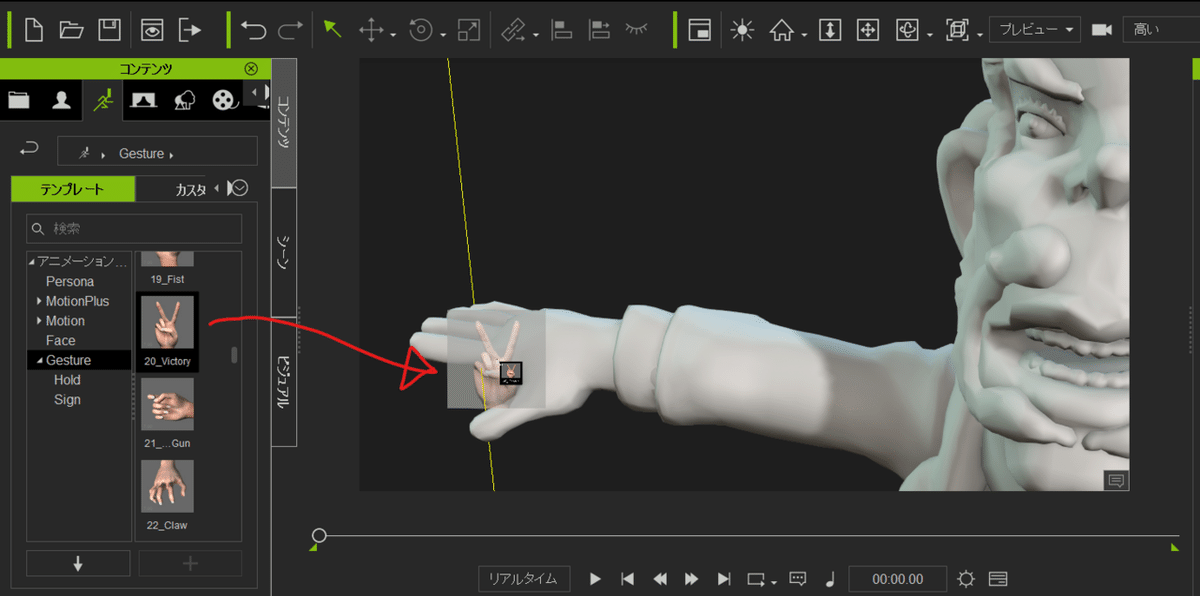Expand the Motion tree node
1200x596 pixels.
tap(39, 321)
